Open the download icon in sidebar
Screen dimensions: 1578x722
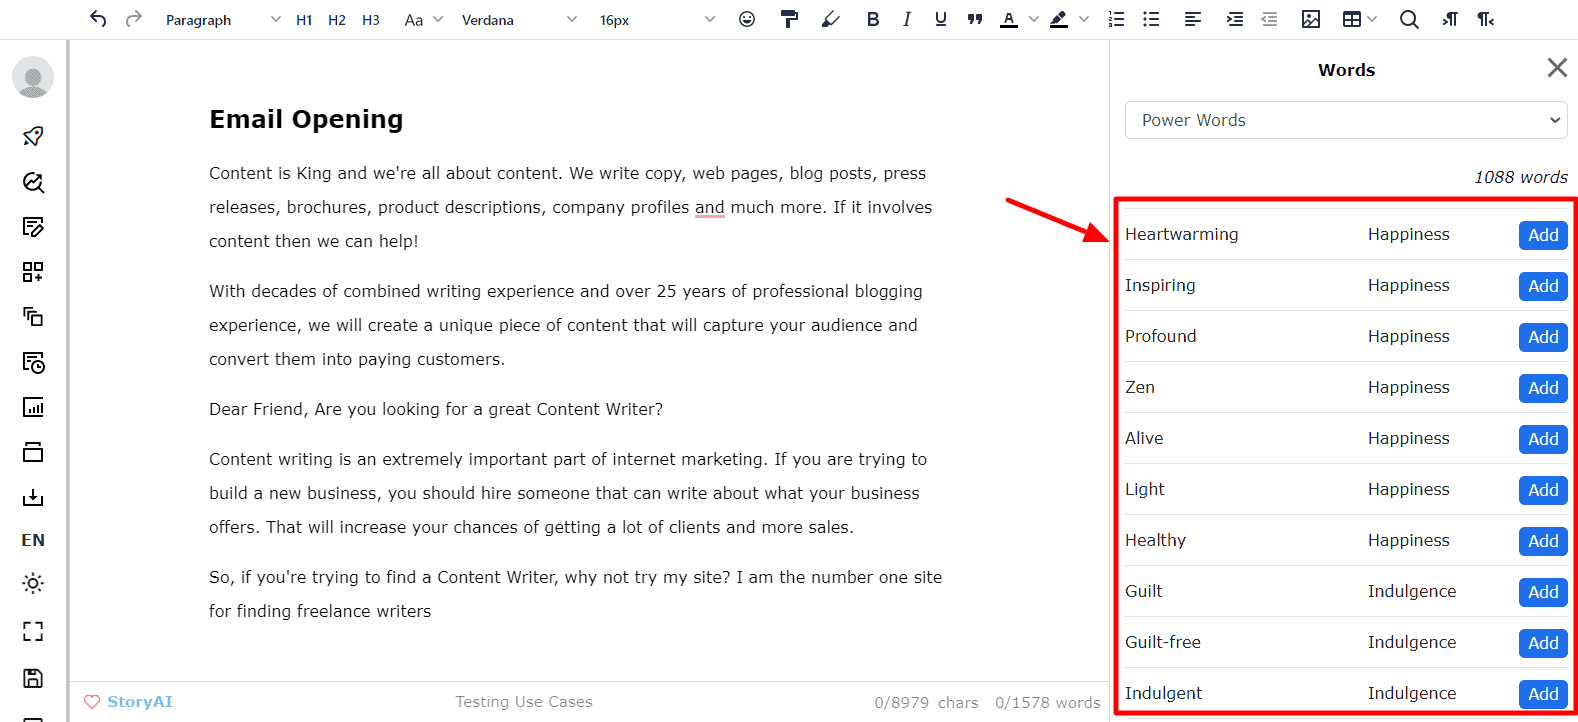click(x=33, y=497)
